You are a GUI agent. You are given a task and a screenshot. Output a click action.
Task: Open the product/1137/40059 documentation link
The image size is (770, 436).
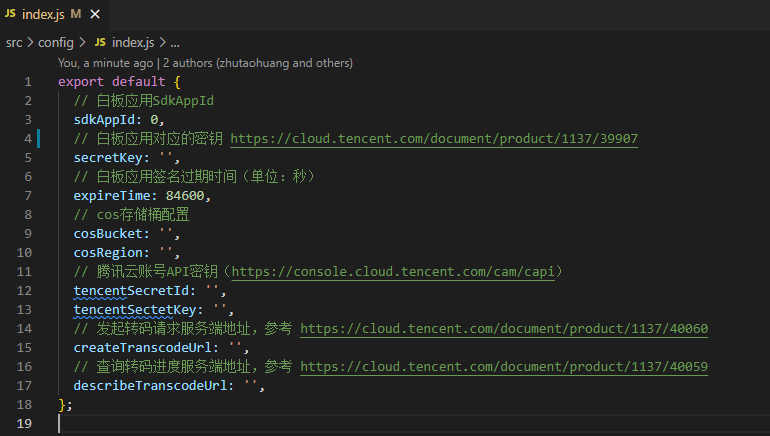[x=504, y=367]
